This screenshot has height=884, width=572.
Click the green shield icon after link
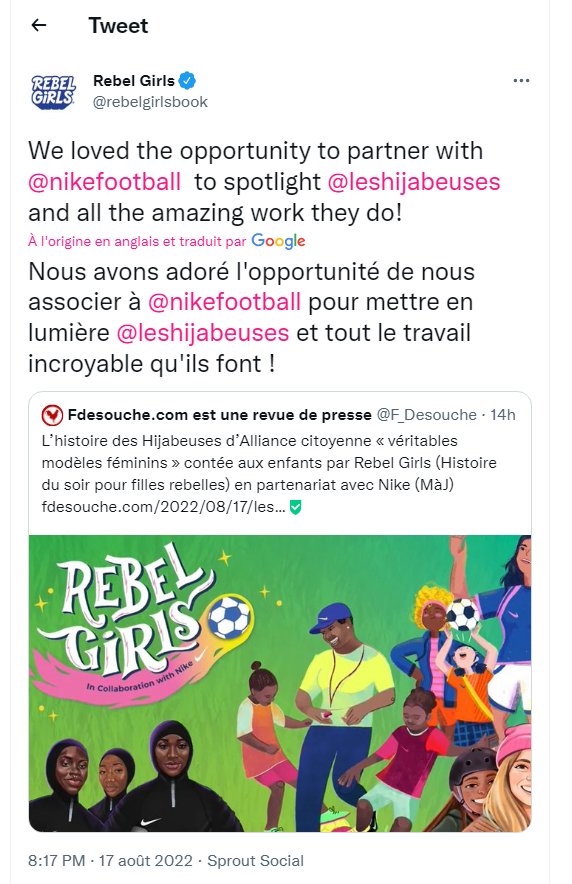coord(295,507)
